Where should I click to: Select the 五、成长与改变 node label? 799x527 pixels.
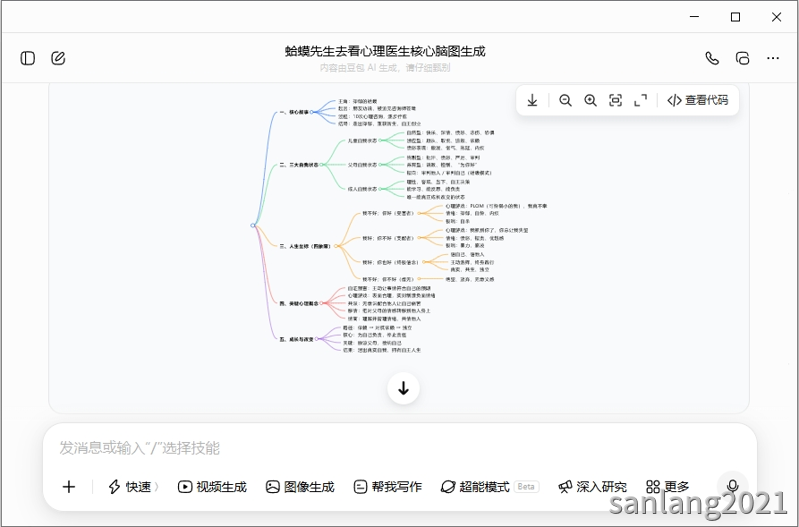click(297, 339)
